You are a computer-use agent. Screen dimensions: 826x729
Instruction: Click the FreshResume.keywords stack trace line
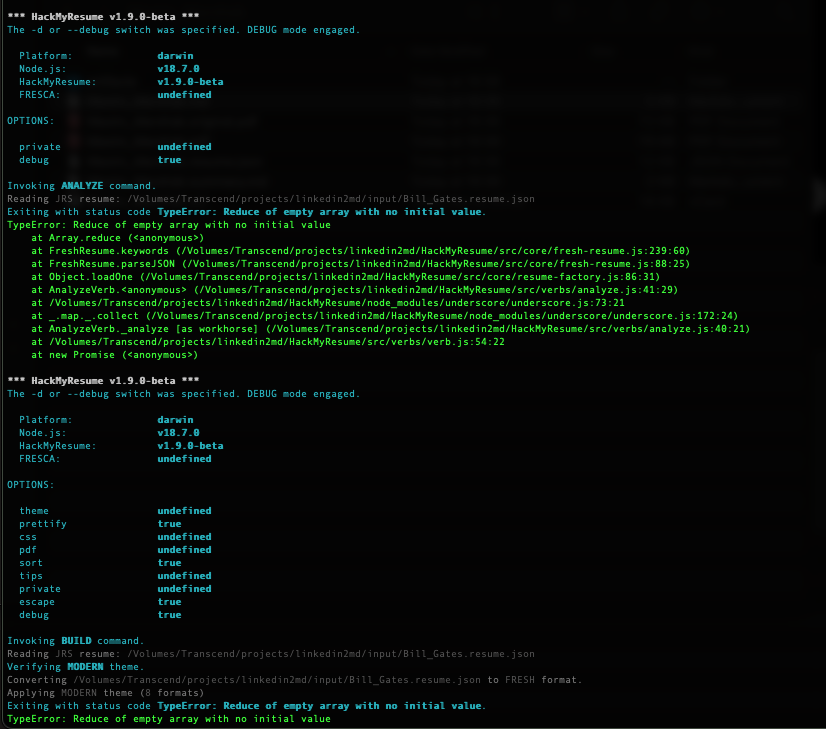[360, 251]
